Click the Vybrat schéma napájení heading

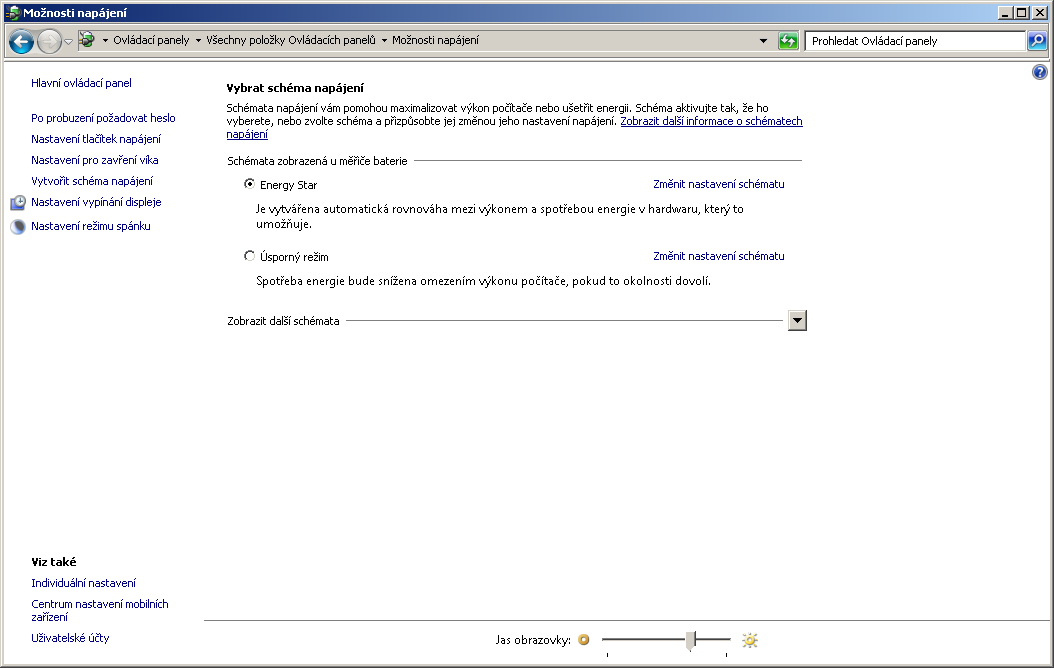click(295, 88)
